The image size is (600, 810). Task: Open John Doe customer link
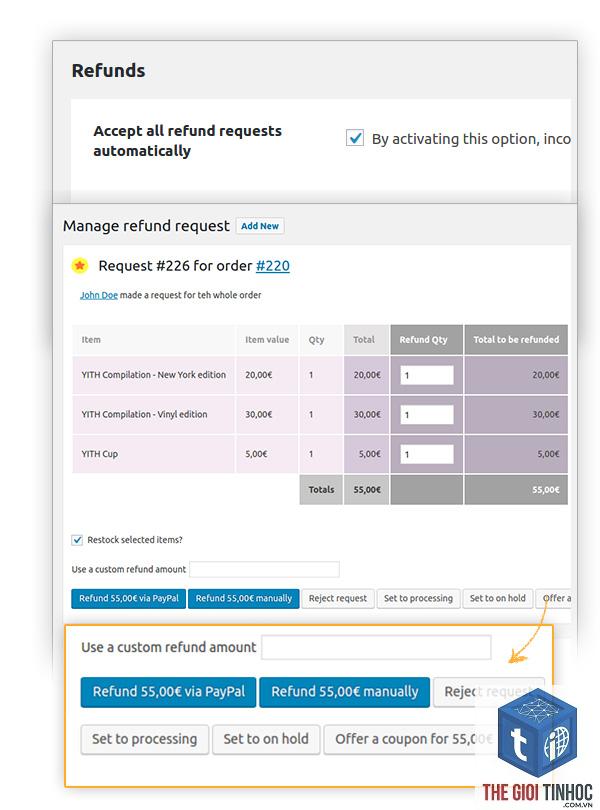point(99,295)
